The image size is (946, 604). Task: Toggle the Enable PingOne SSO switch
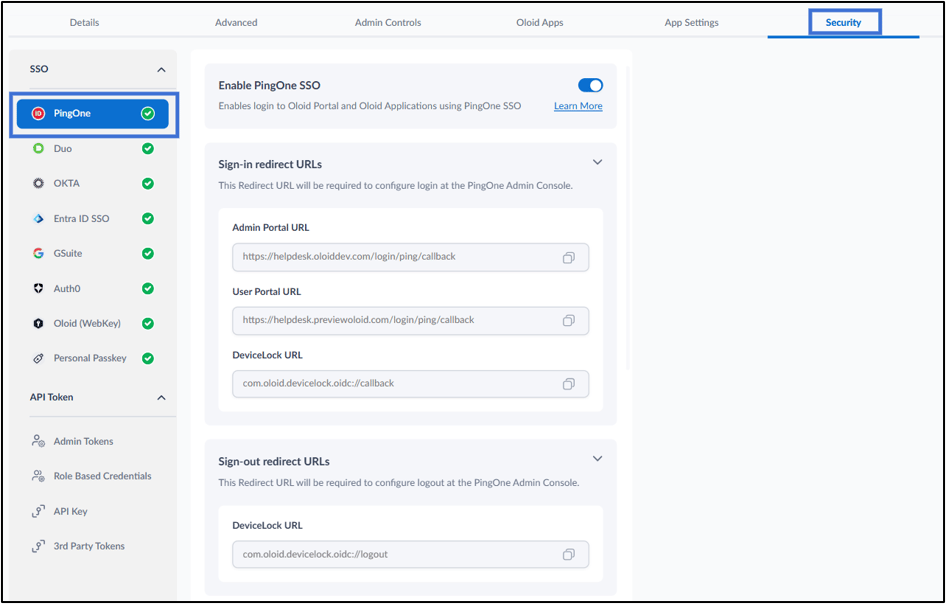coord(590,86)
